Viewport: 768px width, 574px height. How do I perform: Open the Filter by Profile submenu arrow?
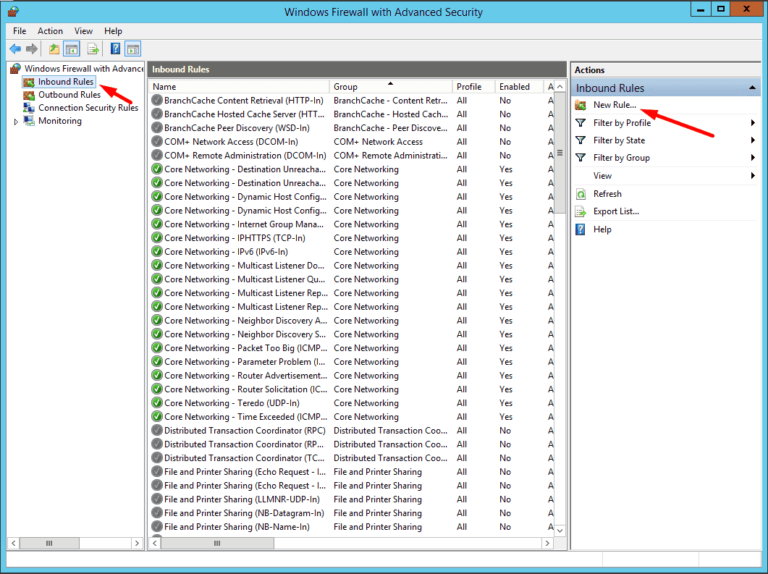click(x=753, y=123)
